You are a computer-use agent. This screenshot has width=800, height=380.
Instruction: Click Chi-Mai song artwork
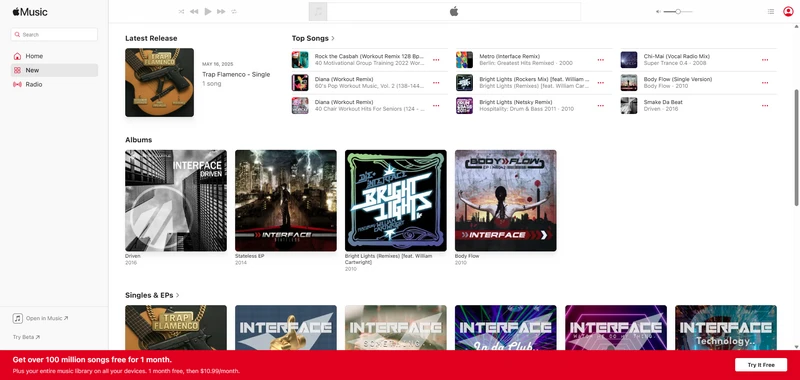pyautogui.click(x=629, y=60)
